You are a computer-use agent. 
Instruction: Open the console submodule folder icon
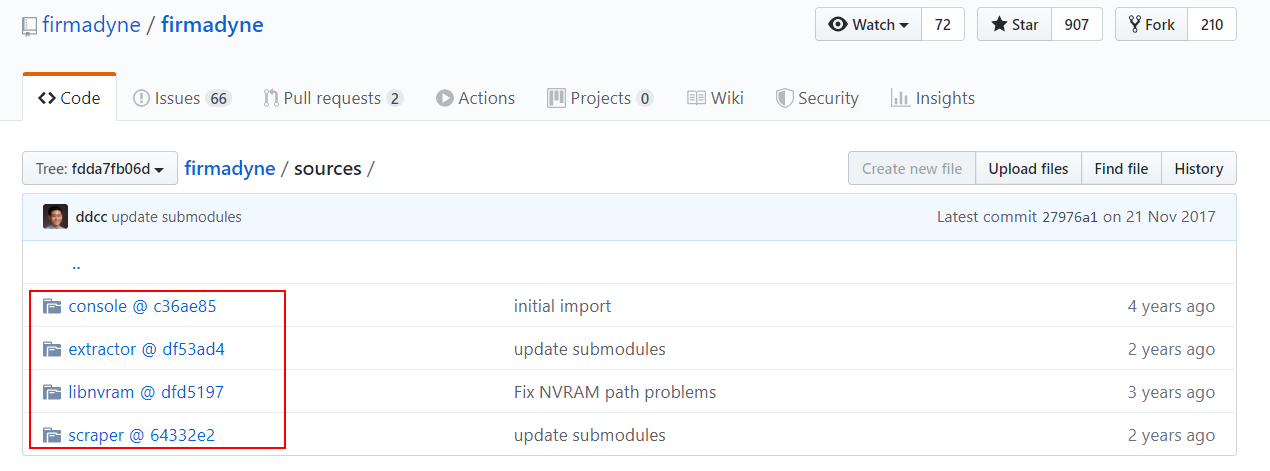pyautogui.click(x=52, y=306)
